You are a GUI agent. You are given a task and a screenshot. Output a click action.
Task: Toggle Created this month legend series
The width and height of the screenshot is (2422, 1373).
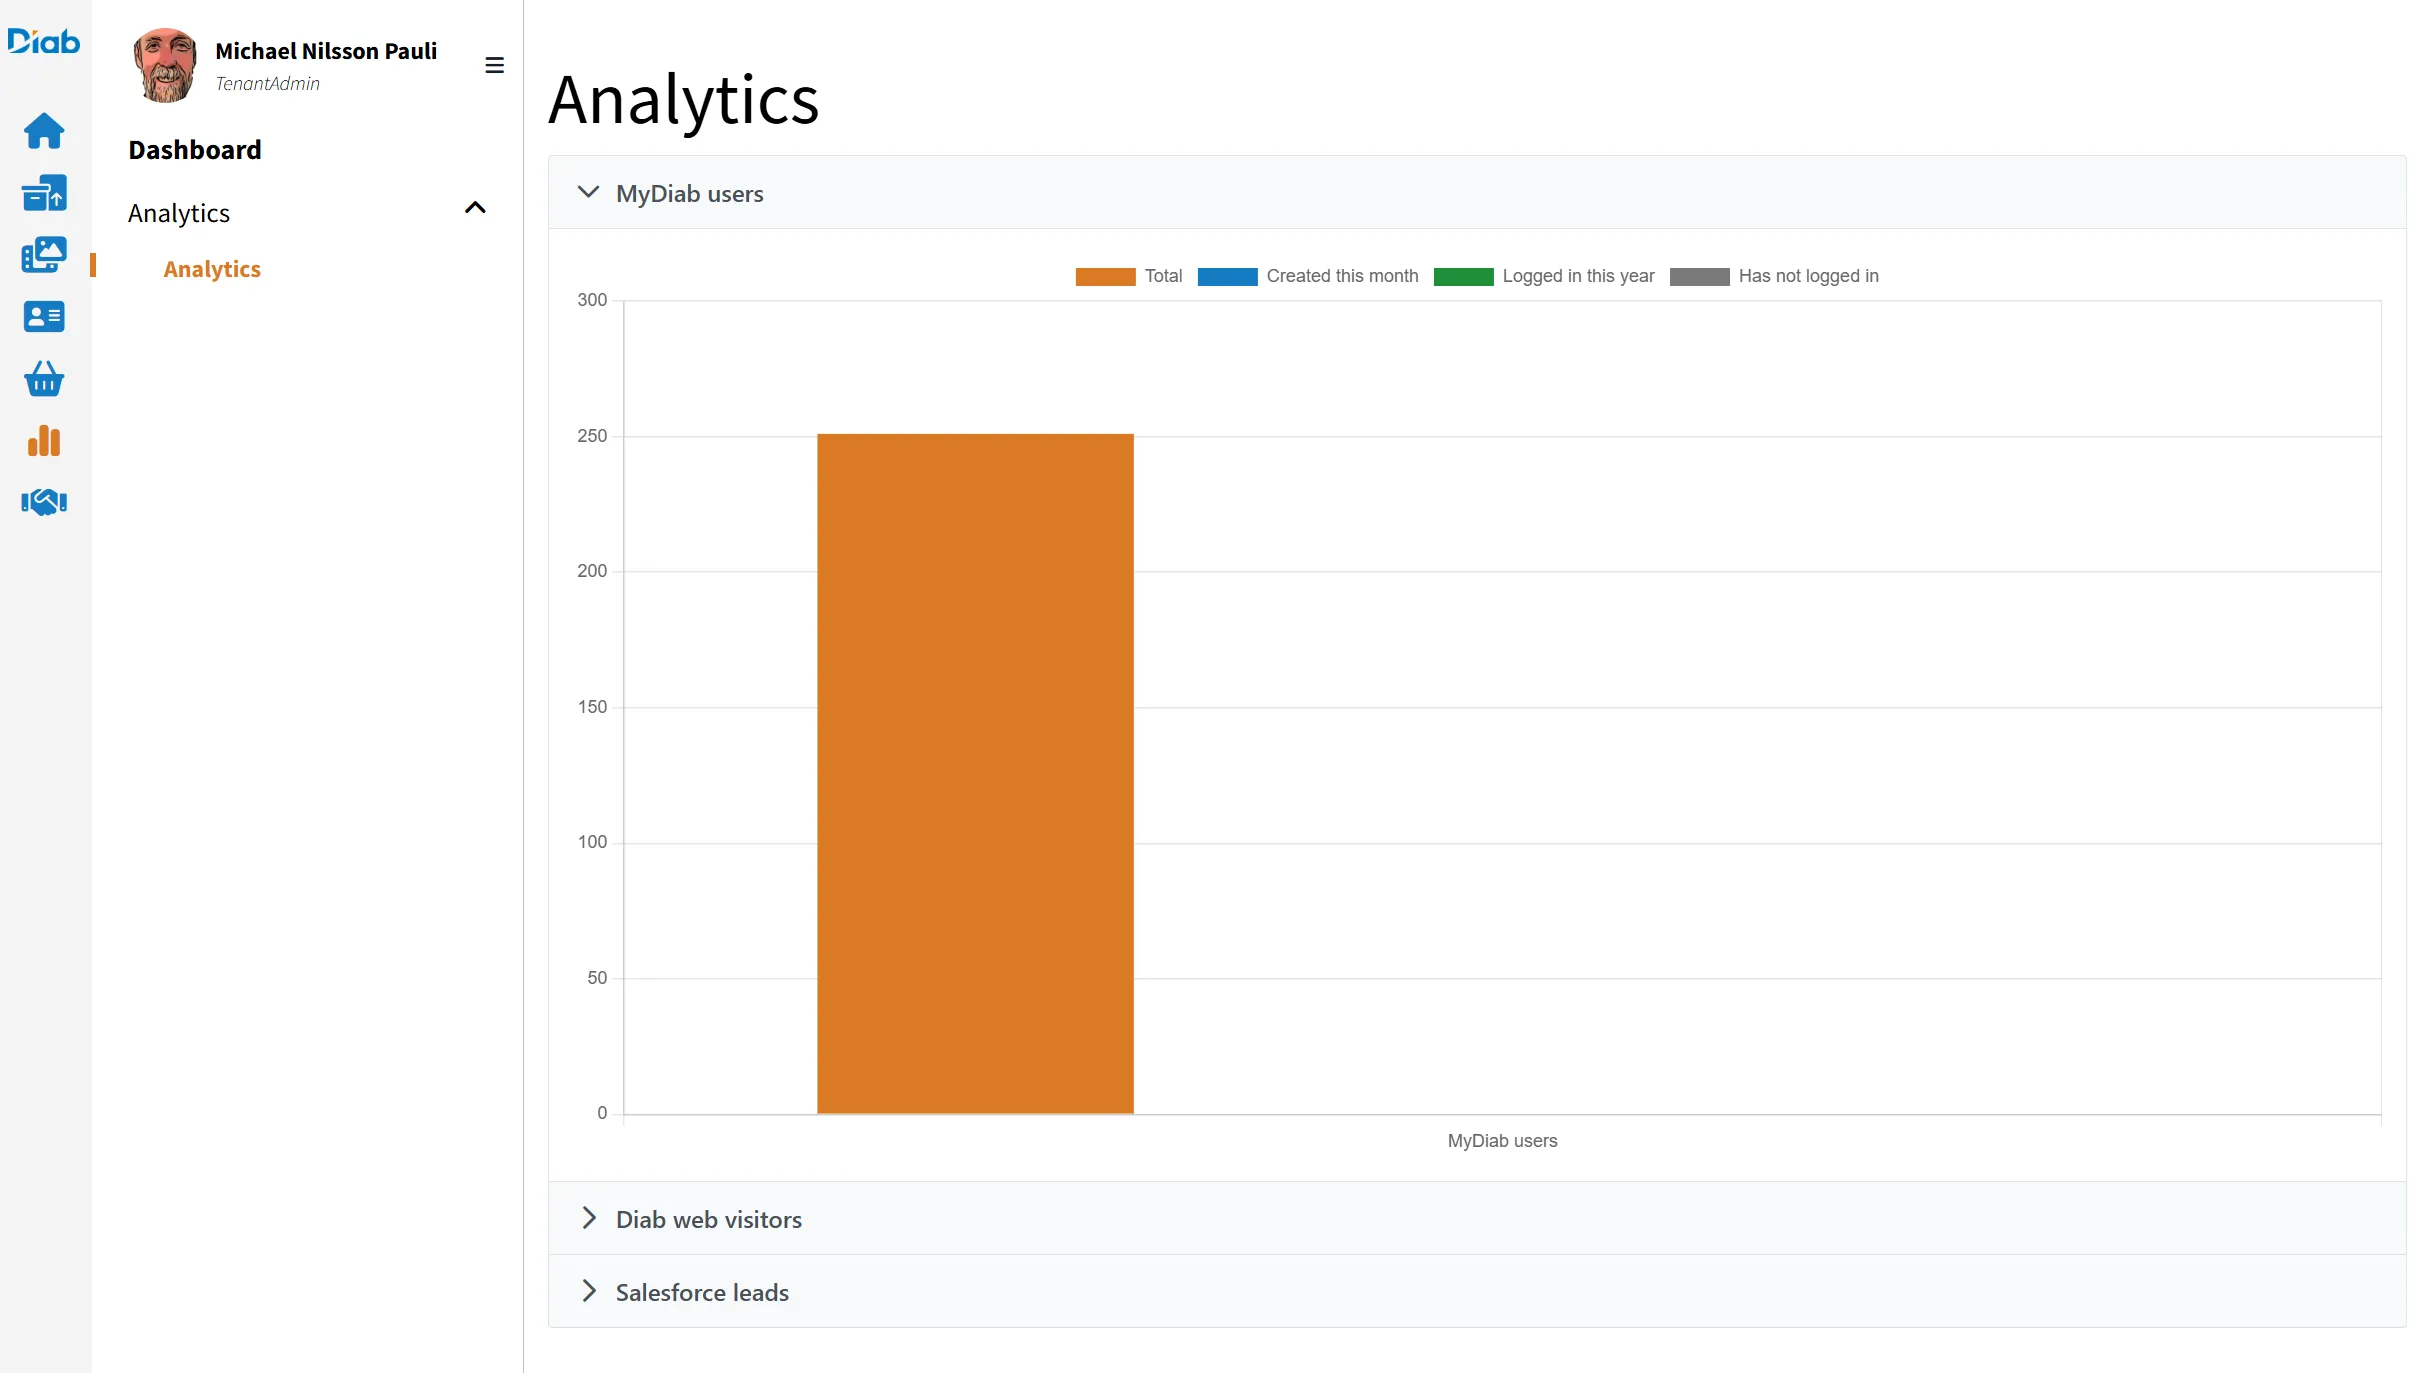coord(1307,276)
